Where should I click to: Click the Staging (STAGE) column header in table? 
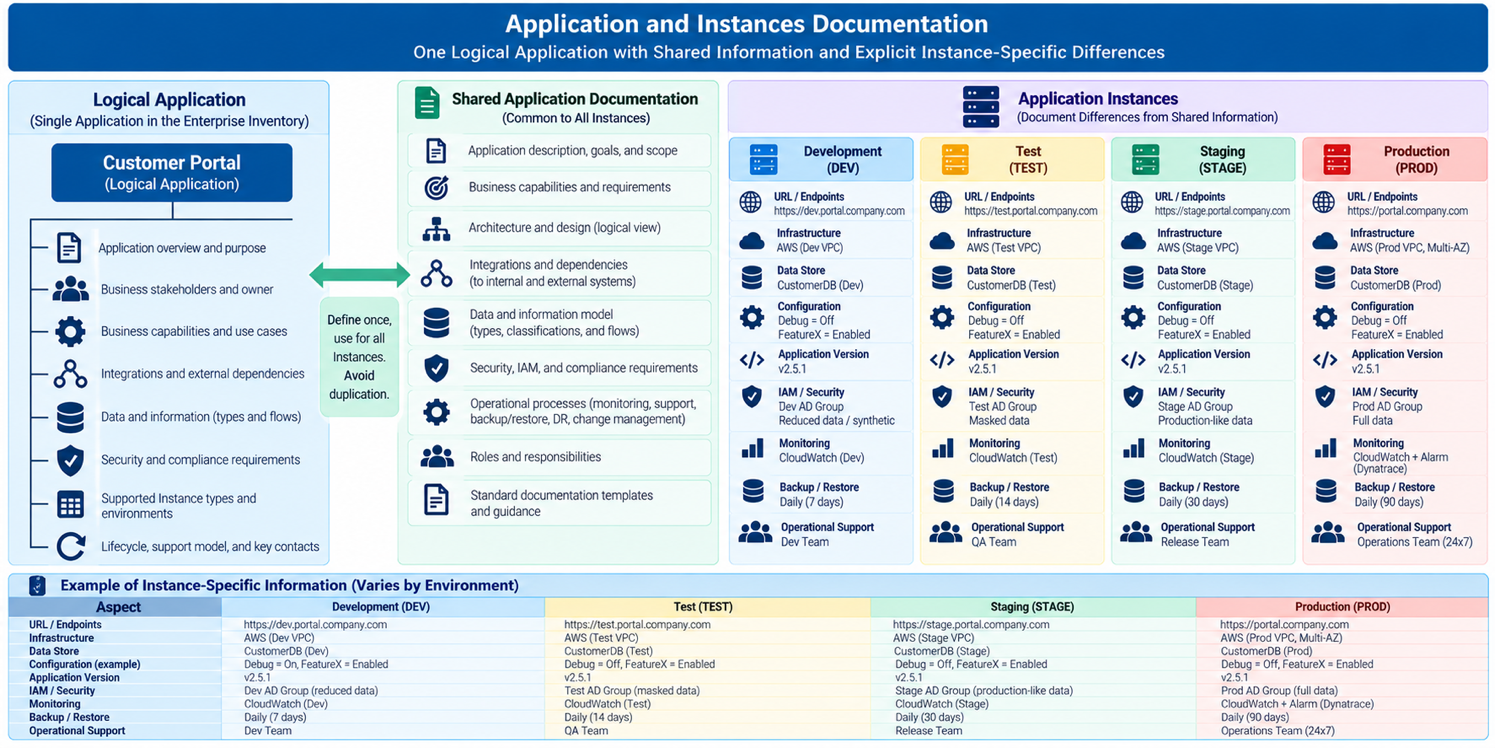pos(1033,606)
